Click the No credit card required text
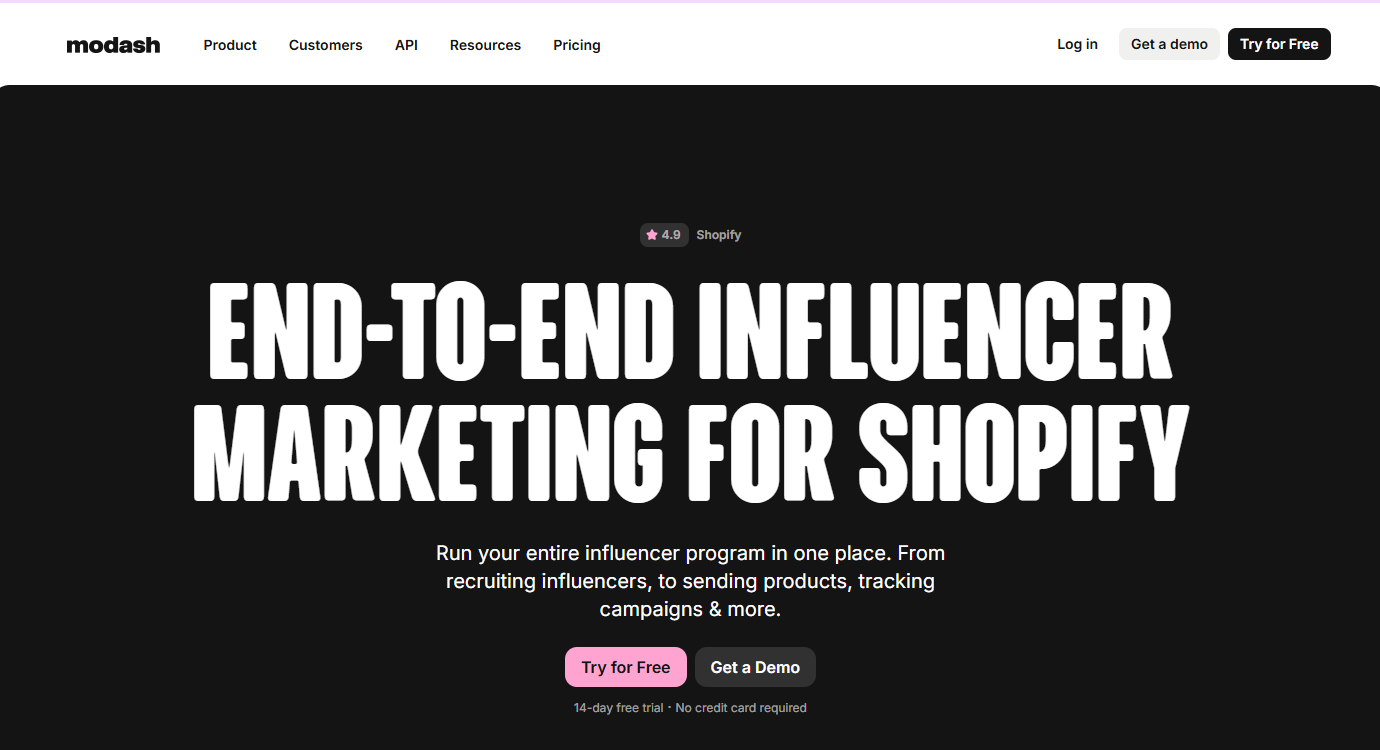1380x750 pixels. 741,708
